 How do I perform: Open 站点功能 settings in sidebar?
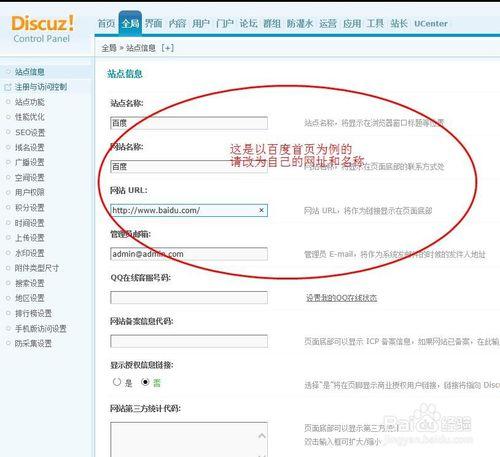[30, 102]
